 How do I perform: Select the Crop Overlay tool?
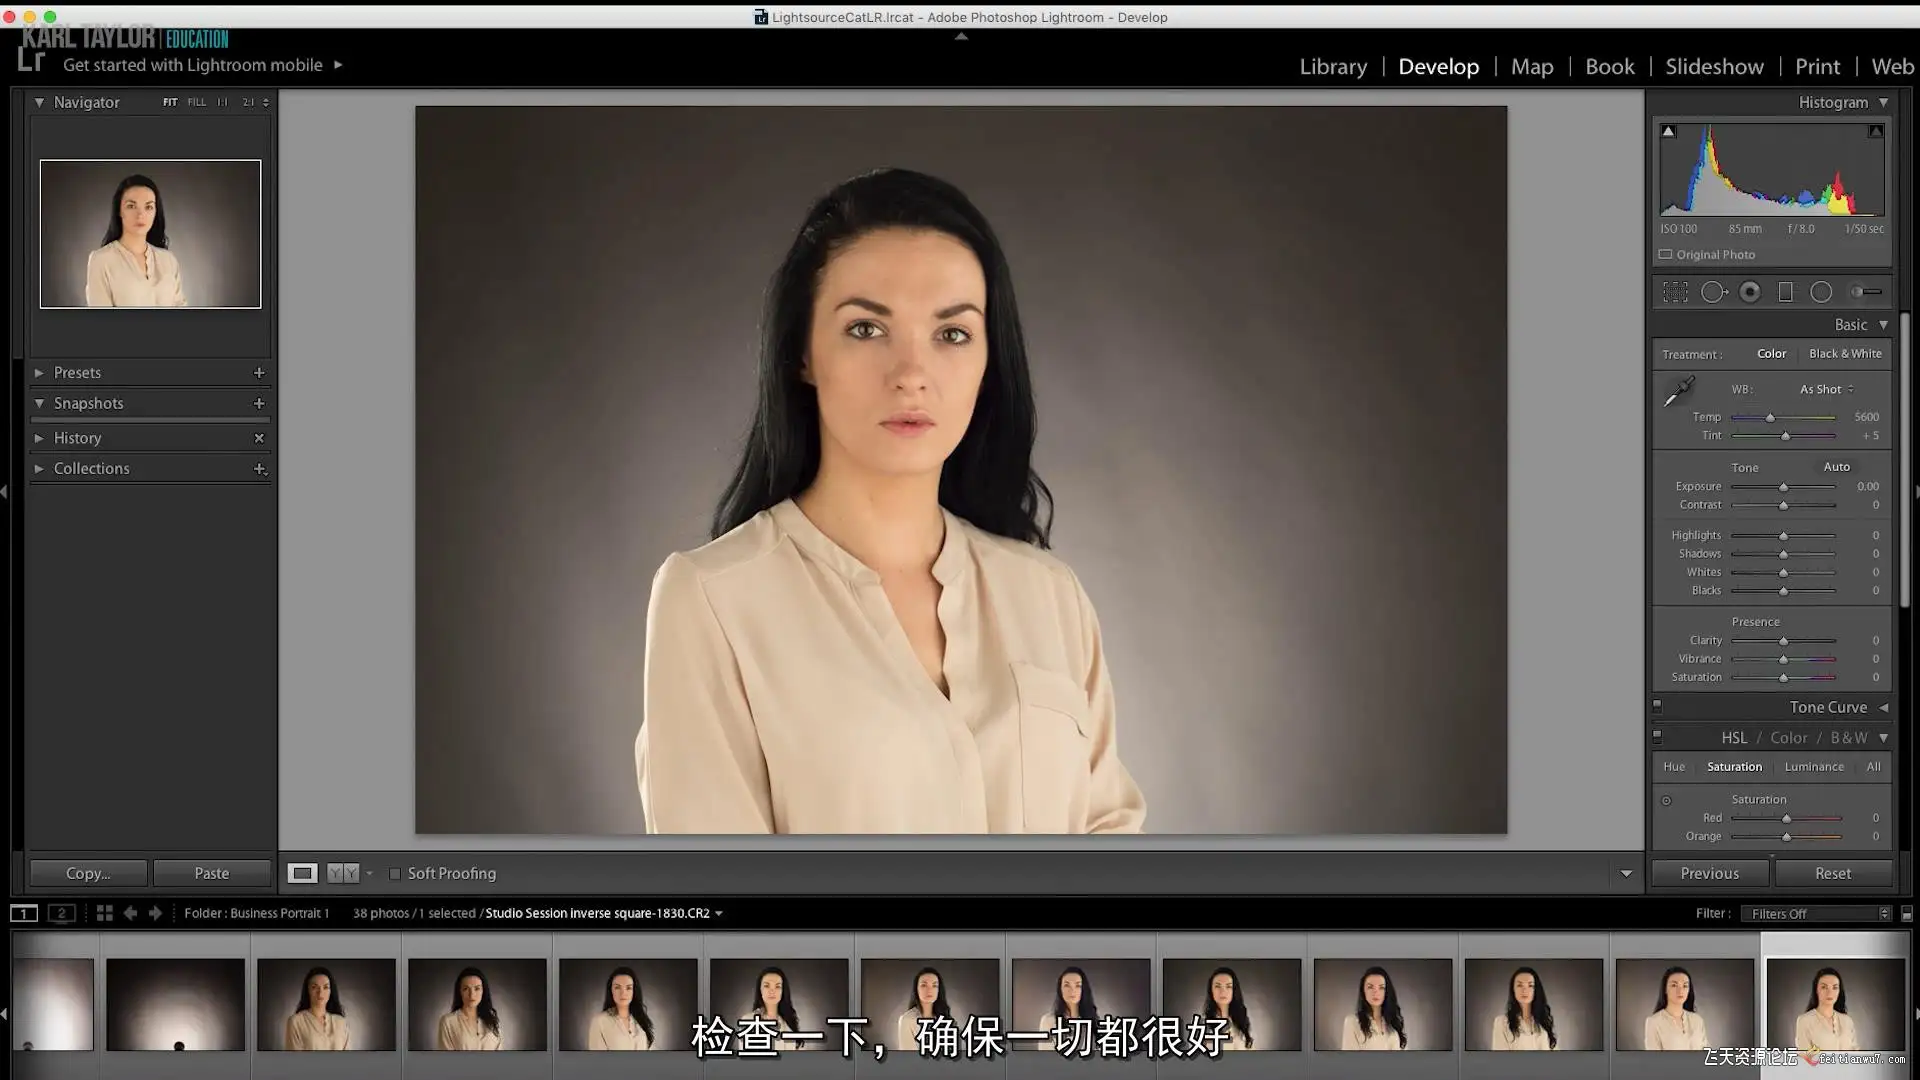pos(1675,292)
